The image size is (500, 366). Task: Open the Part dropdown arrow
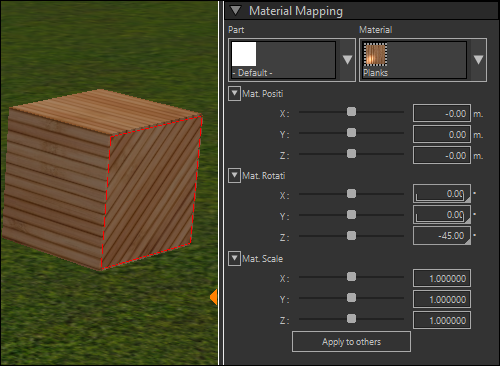[347, 60]
